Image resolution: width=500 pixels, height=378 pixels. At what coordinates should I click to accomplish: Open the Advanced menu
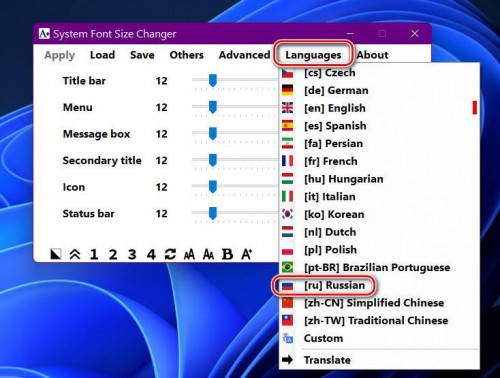[x=244, y=55]
